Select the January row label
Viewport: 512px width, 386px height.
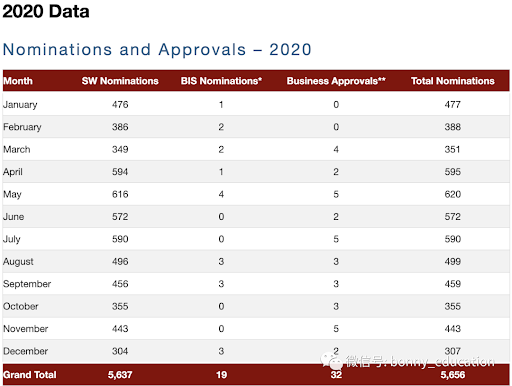20,105
